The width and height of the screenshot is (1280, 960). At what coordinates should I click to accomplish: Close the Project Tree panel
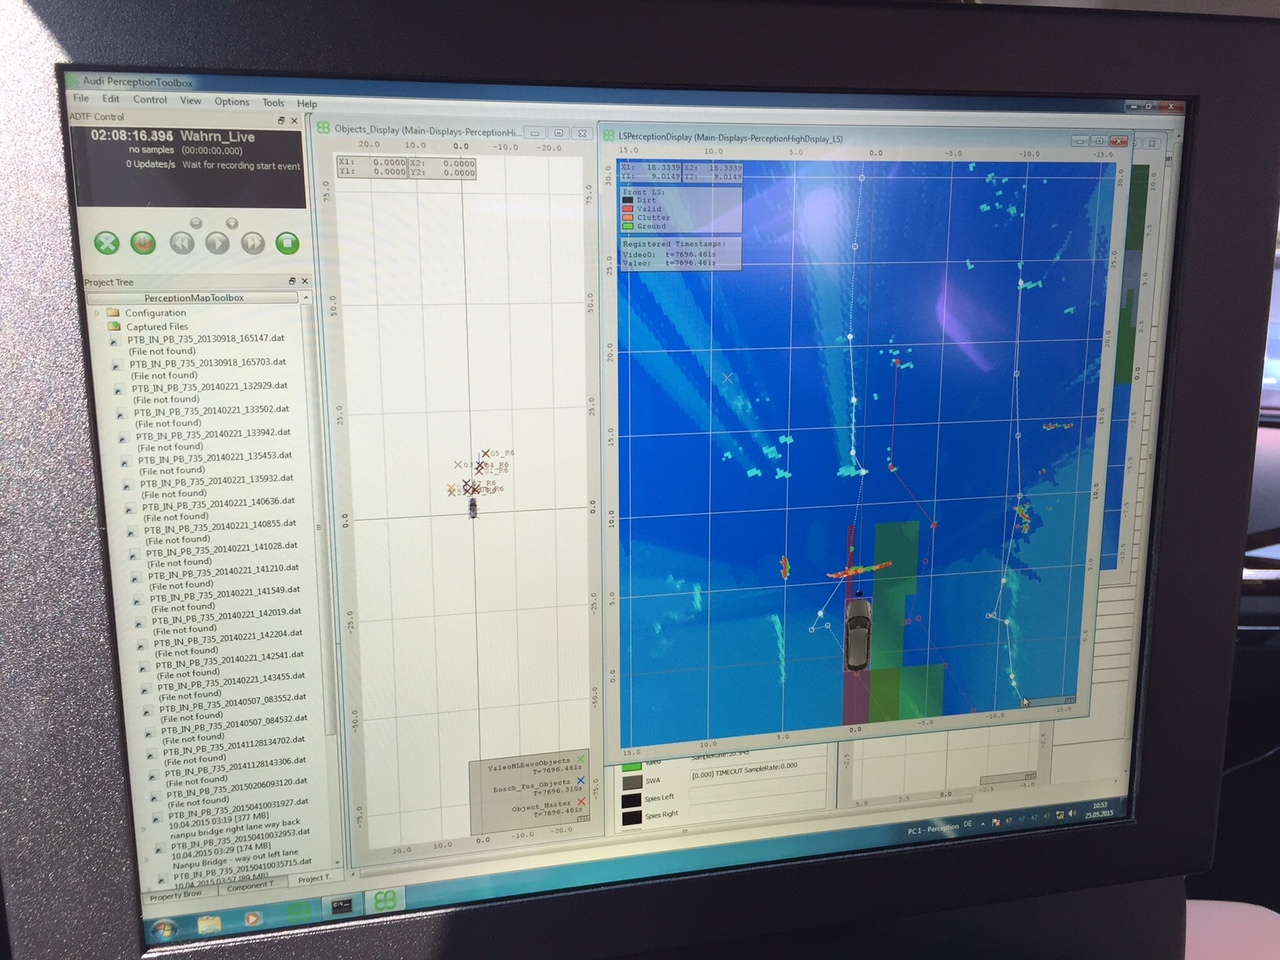point(305,281)
